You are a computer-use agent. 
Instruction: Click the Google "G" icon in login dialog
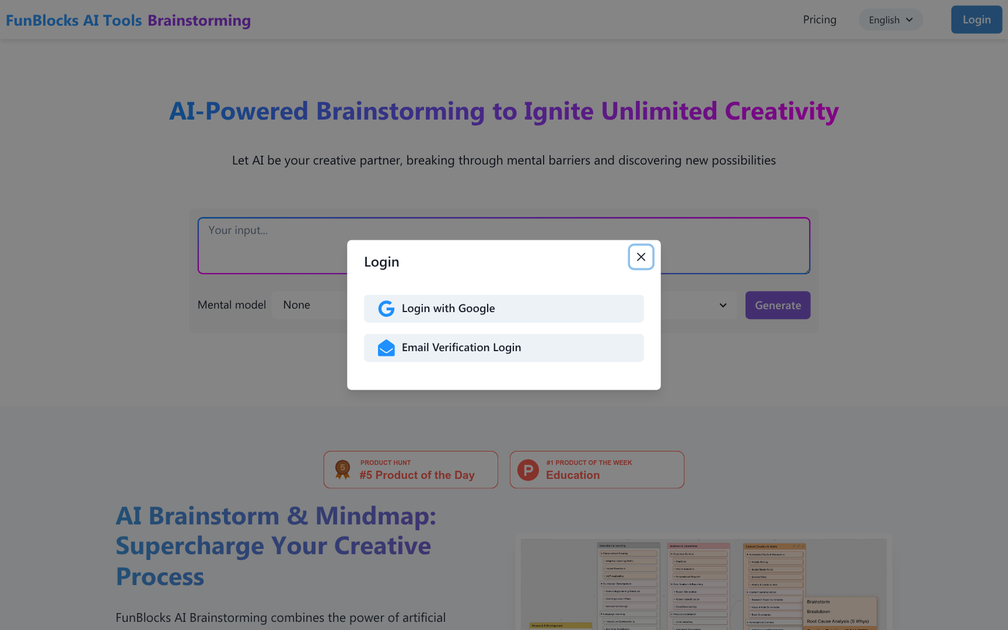[386, 308]
